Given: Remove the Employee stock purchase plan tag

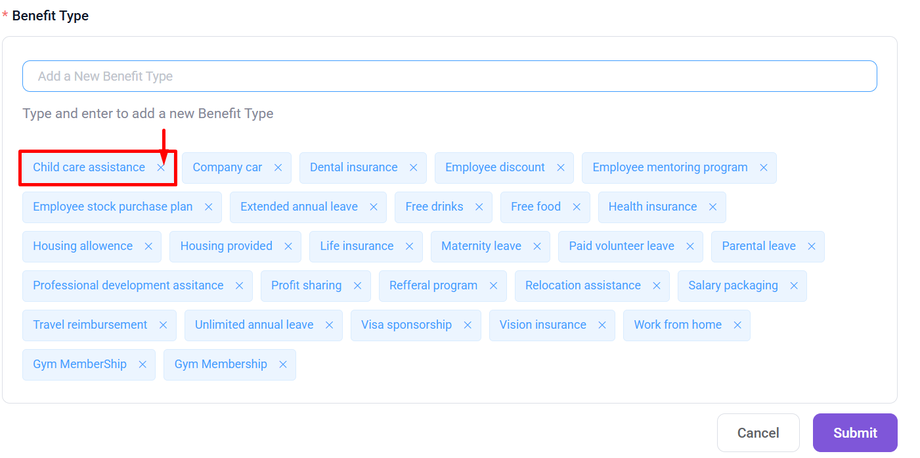Looking at the screenshot, I should pos(208,207).
